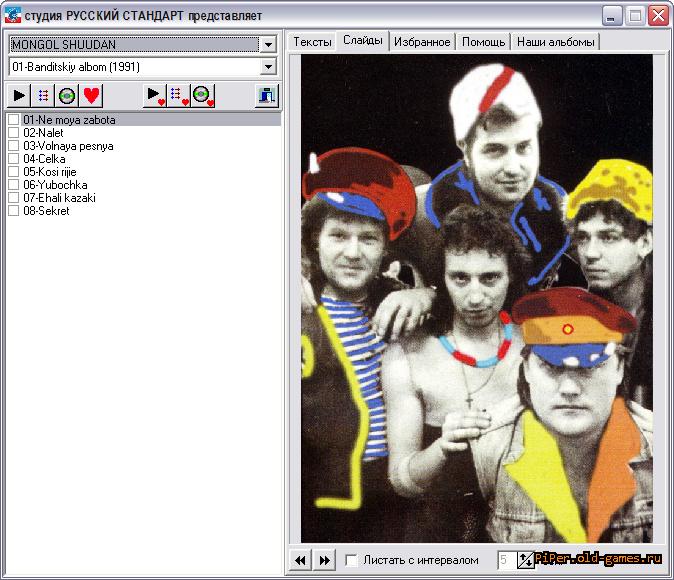
Task: Click the green disc icon without heart
Action: (67, 95)
